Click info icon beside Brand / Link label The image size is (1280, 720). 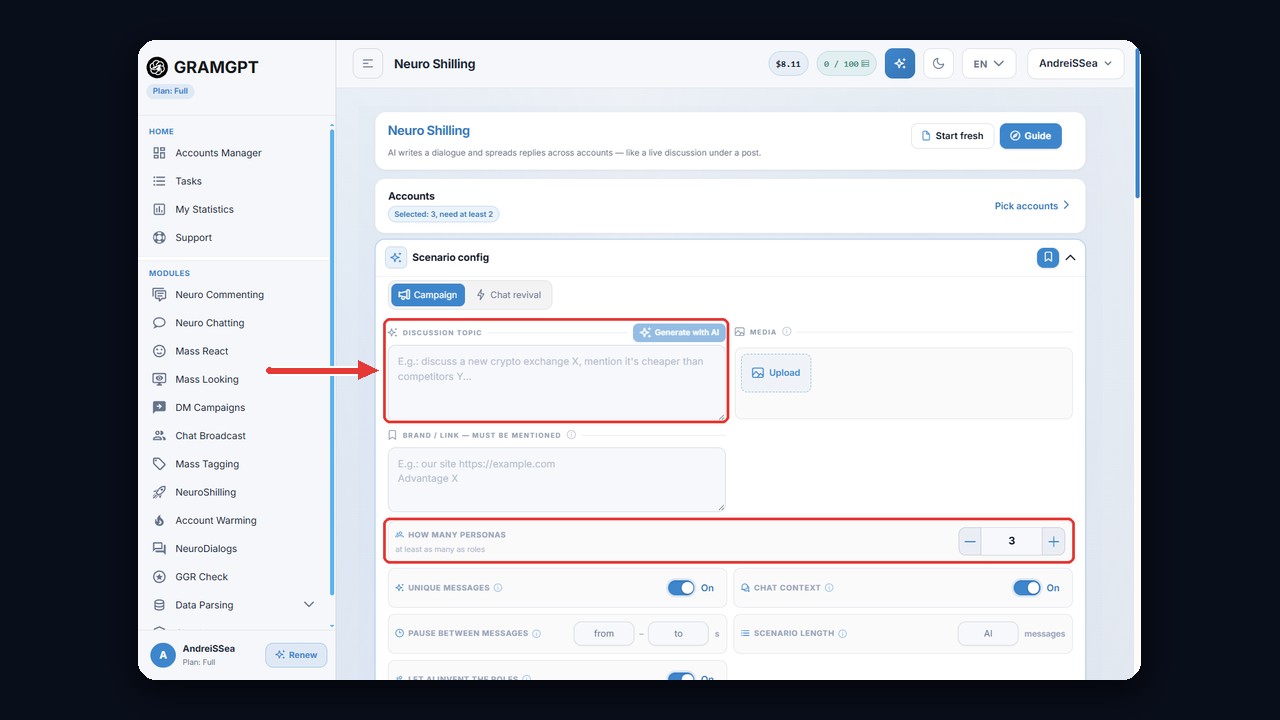571,435
